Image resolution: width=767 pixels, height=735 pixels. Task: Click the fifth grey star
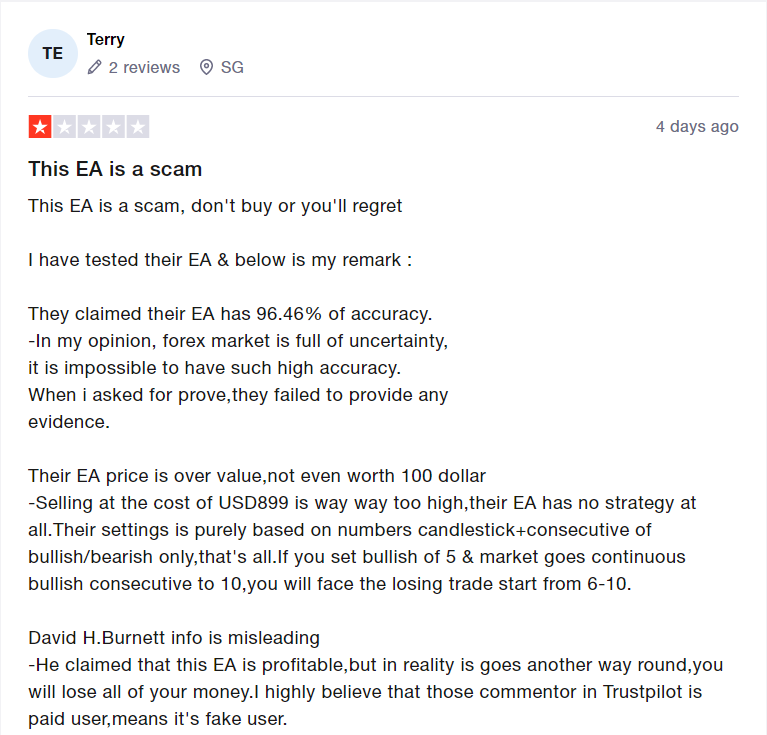pos(138,127)
